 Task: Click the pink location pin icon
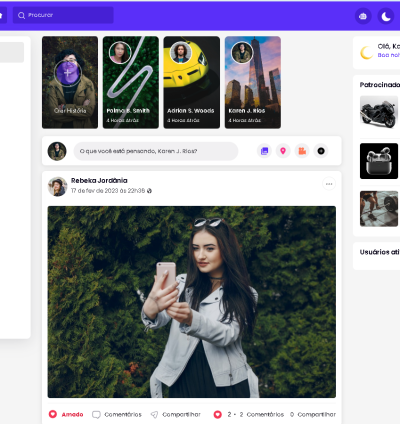(x=283, y=151)
